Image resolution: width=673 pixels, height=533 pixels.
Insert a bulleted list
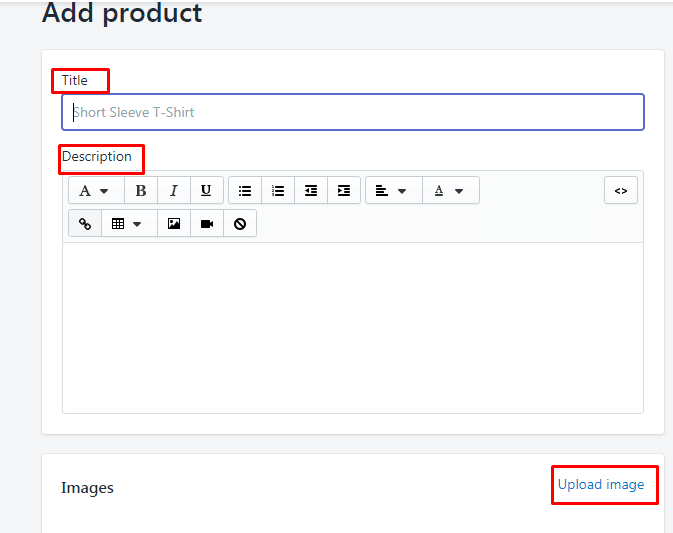[x=245, y=190]
